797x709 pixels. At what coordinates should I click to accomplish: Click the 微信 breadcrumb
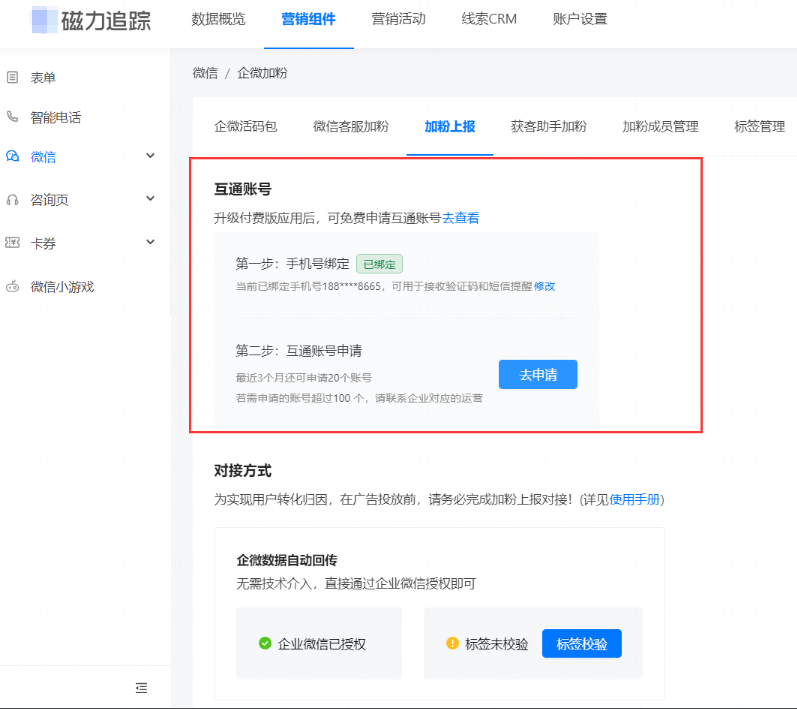(205, 73)
